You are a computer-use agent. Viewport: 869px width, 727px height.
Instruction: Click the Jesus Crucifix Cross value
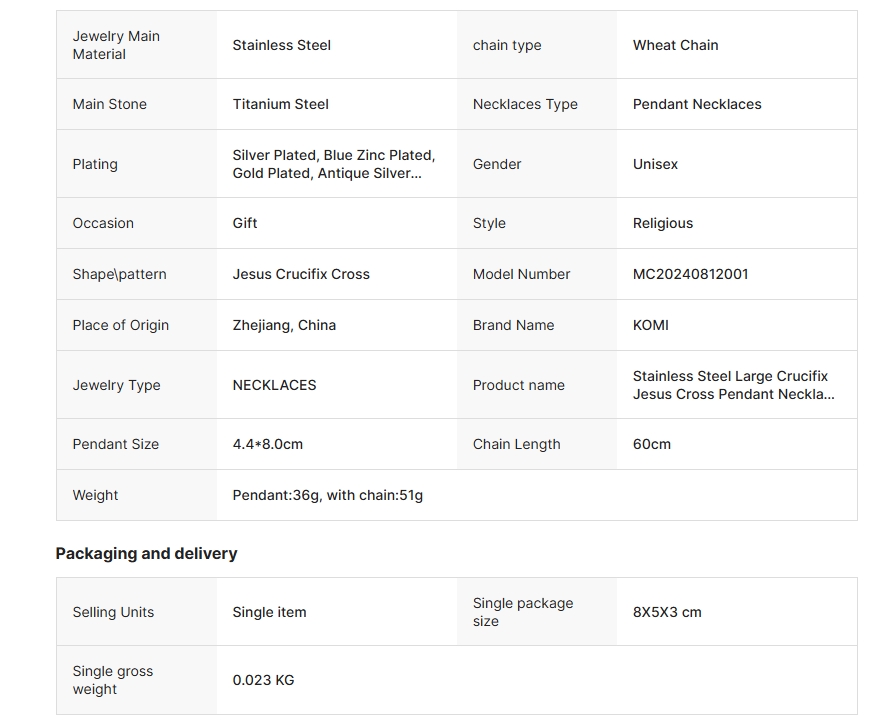click(x=301, y=274)
